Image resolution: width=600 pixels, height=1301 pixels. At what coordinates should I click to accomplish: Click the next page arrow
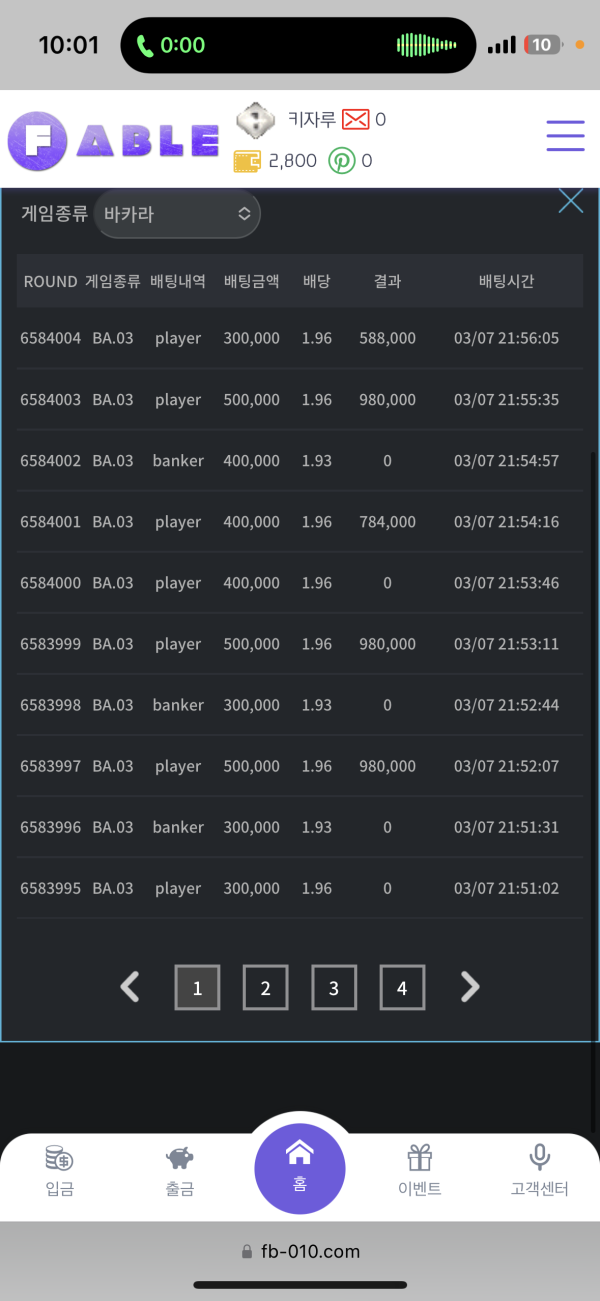470,988
